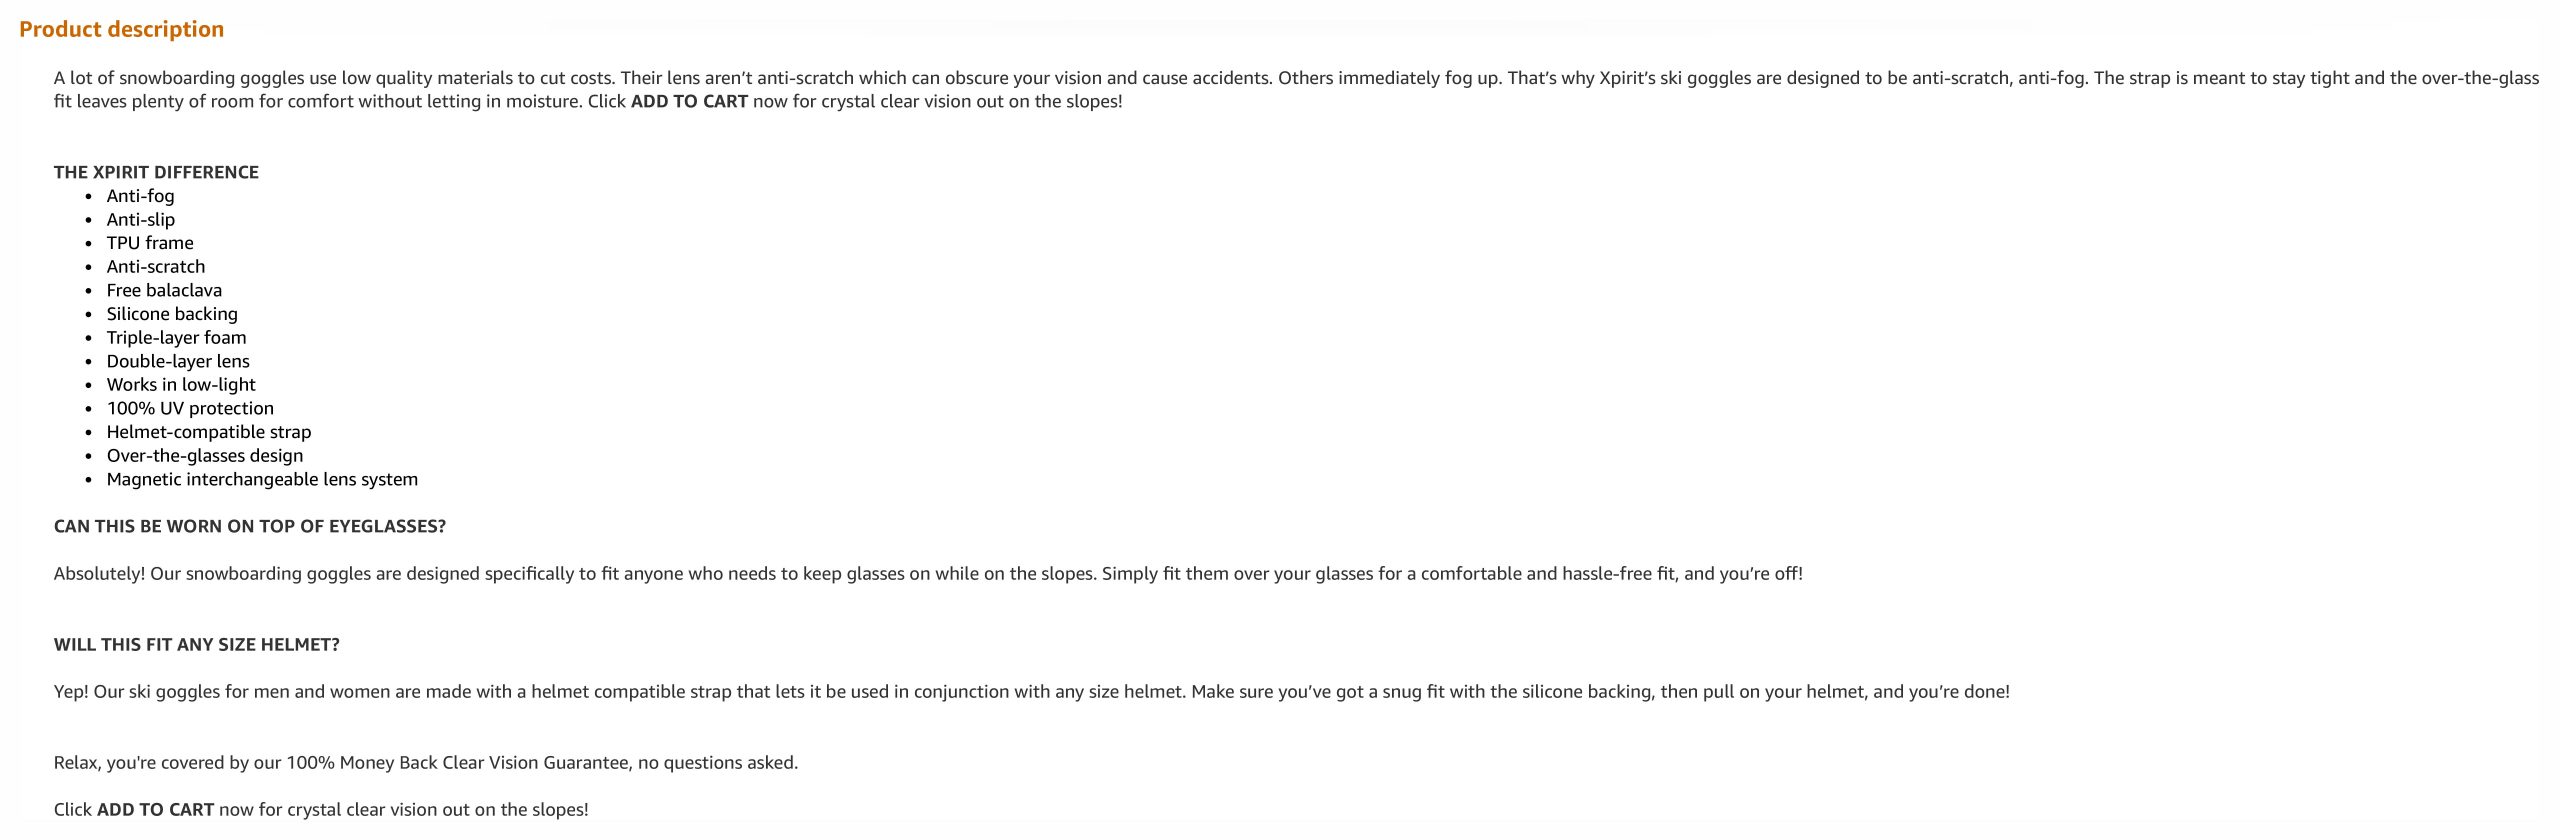Image resolution: width=2560 pixels, height=840 pixels.
Task: Click the Double-layer lens list item
Action: coord(178,361)
